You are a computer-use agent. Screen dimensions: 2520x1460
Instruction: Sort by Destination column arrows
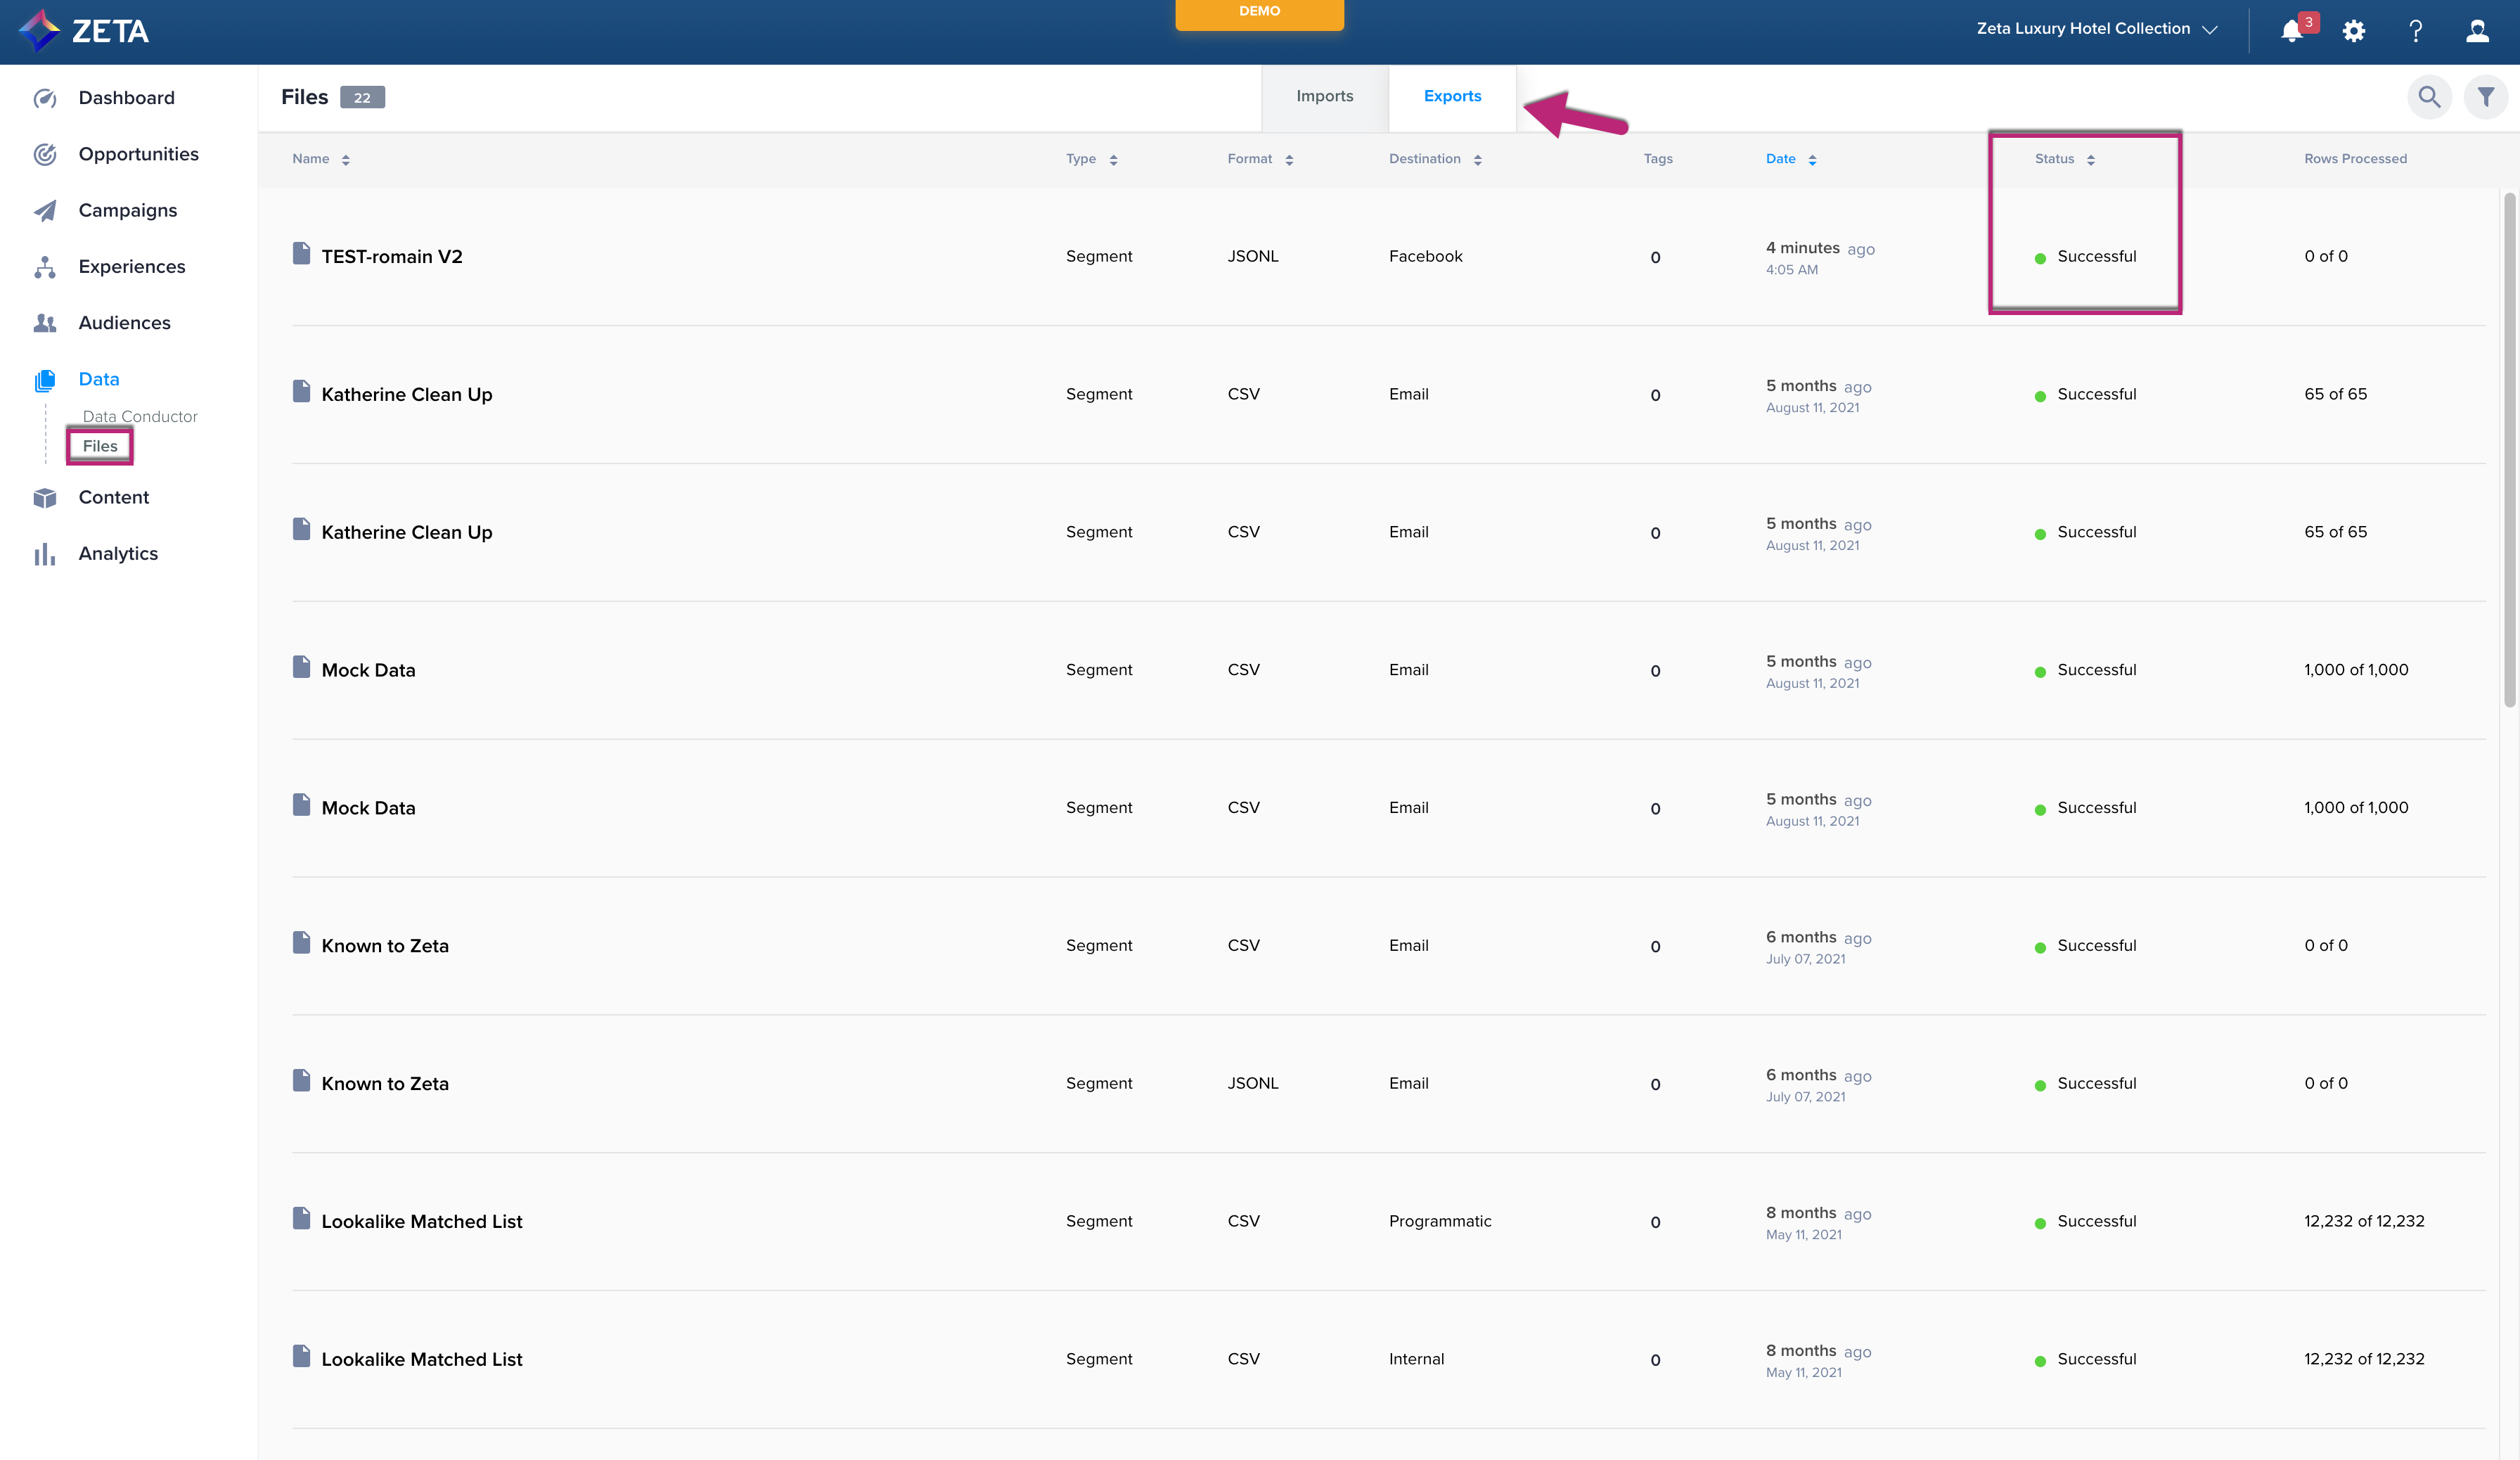coord(1478,160)
